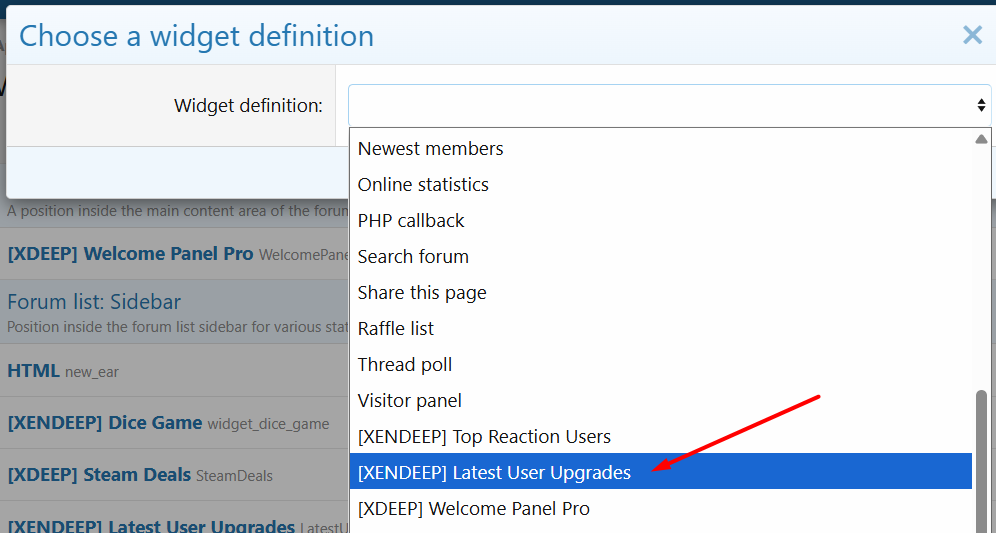Viewport: 996px width, 533px height.
Task: Select [XENDEEP] Latest User Upgrades option
Action: click(494, 473)
